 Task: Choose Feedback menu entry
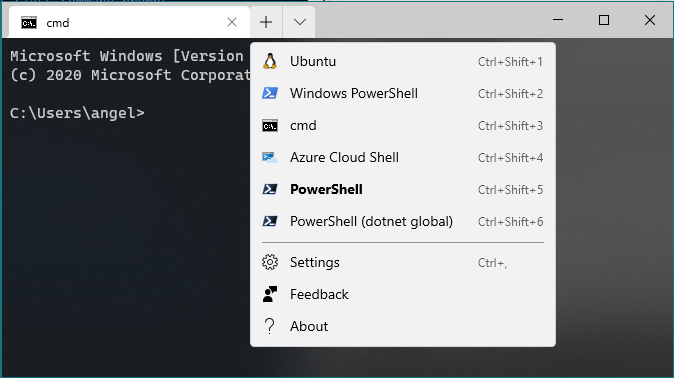pos(403,294)
